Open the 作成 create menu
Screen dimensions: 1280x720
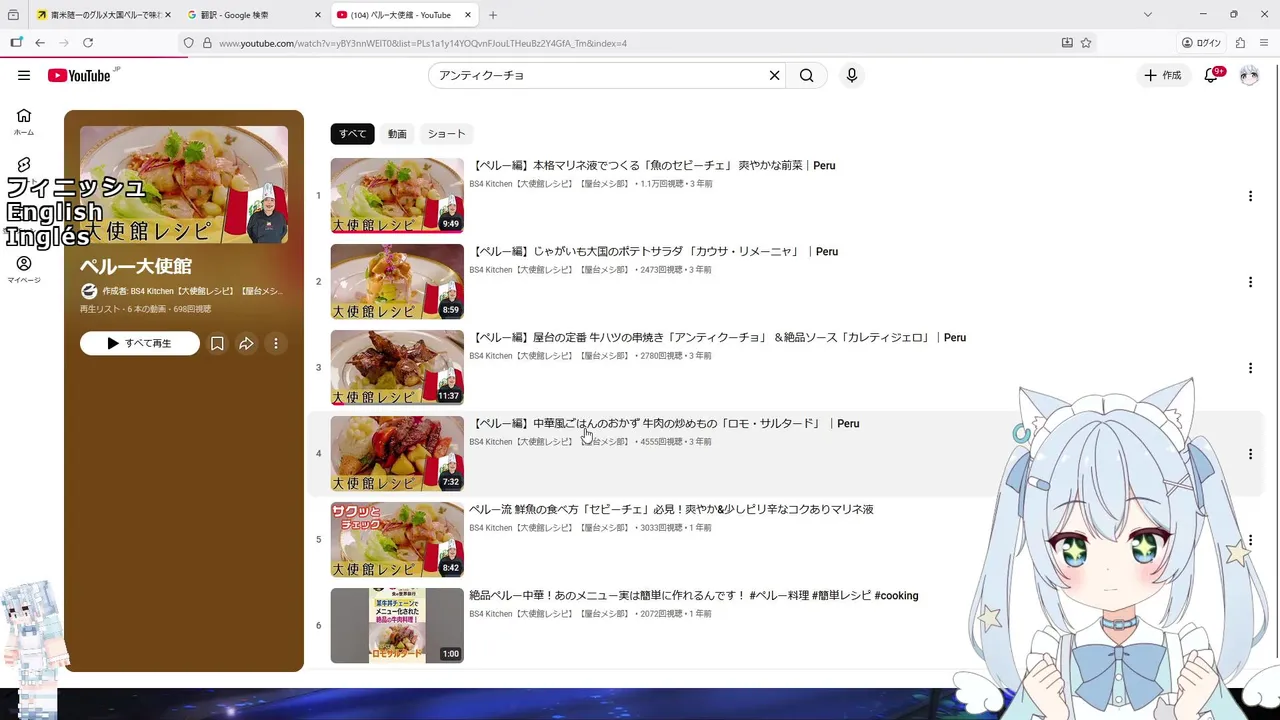pyautogui.click(x=1163, y=75)
